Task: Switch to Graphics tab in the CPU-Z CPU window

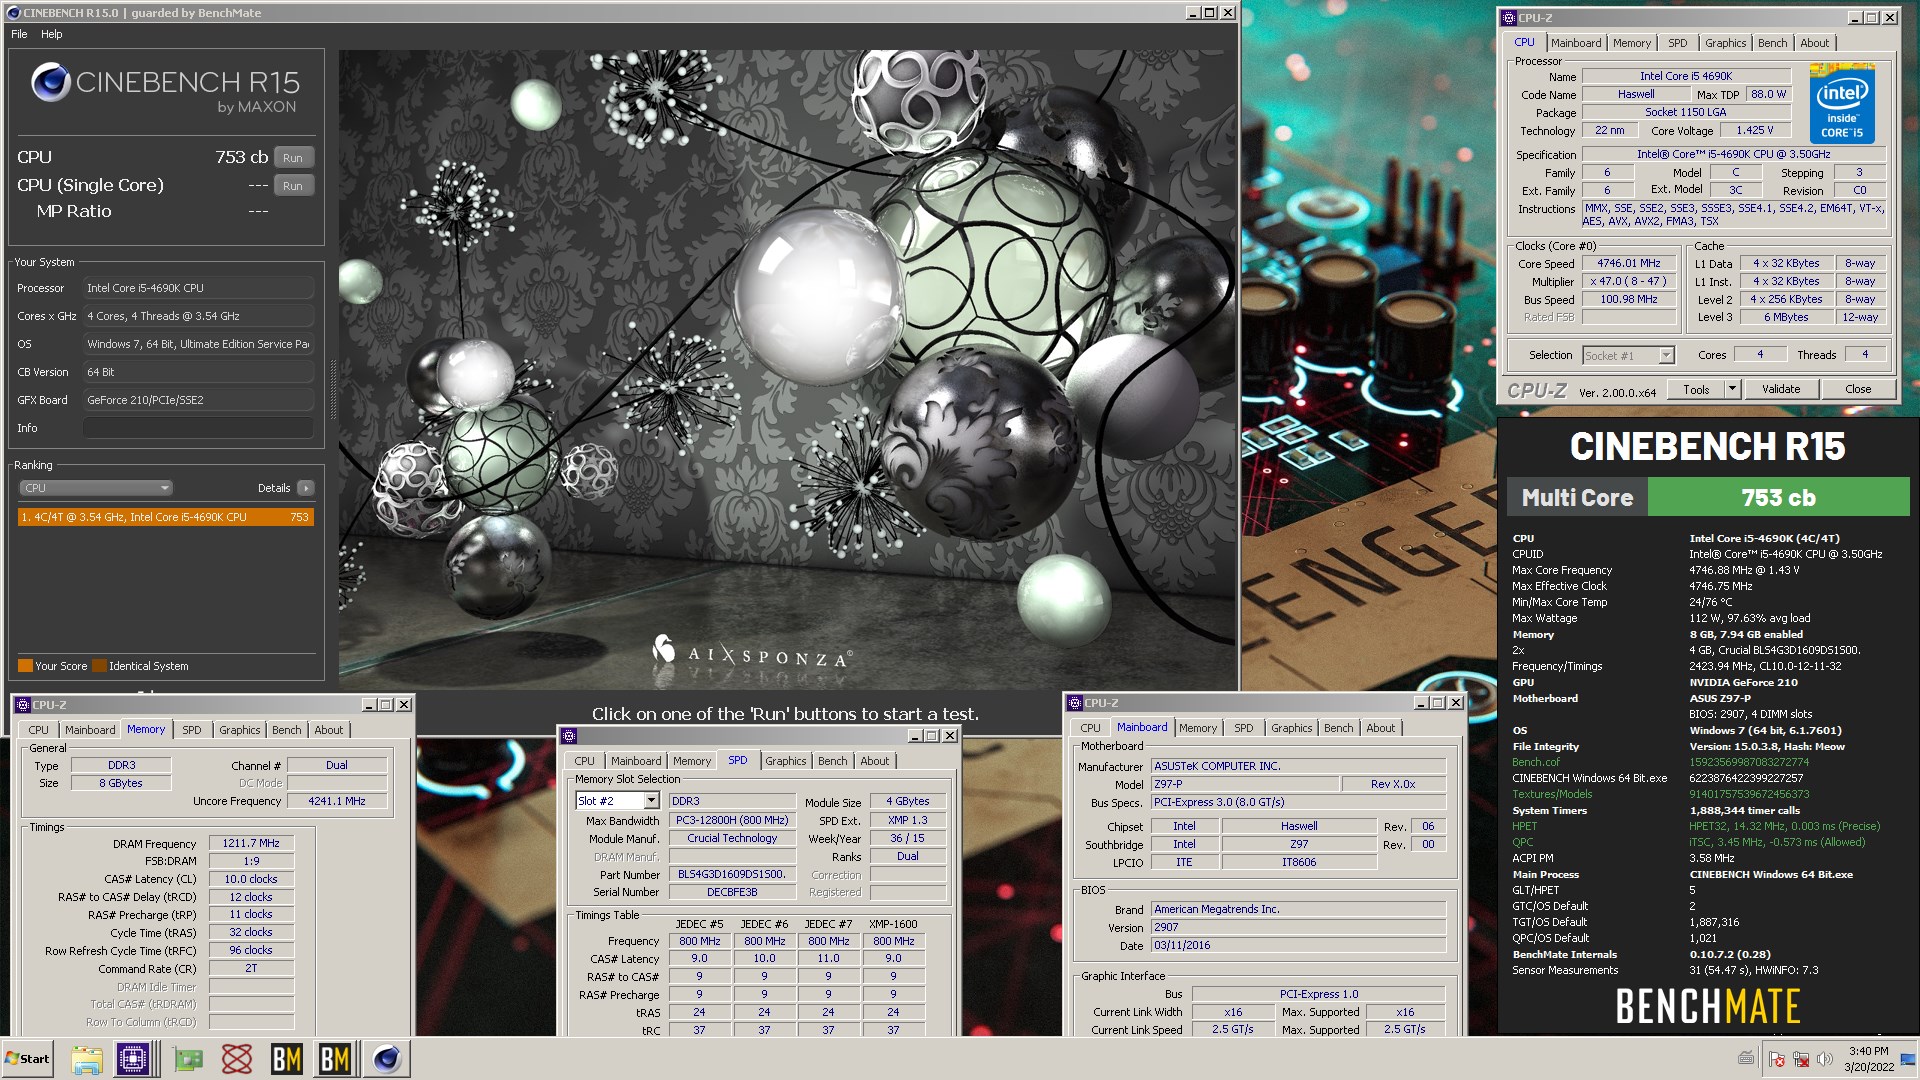Action: point(1725,43)
